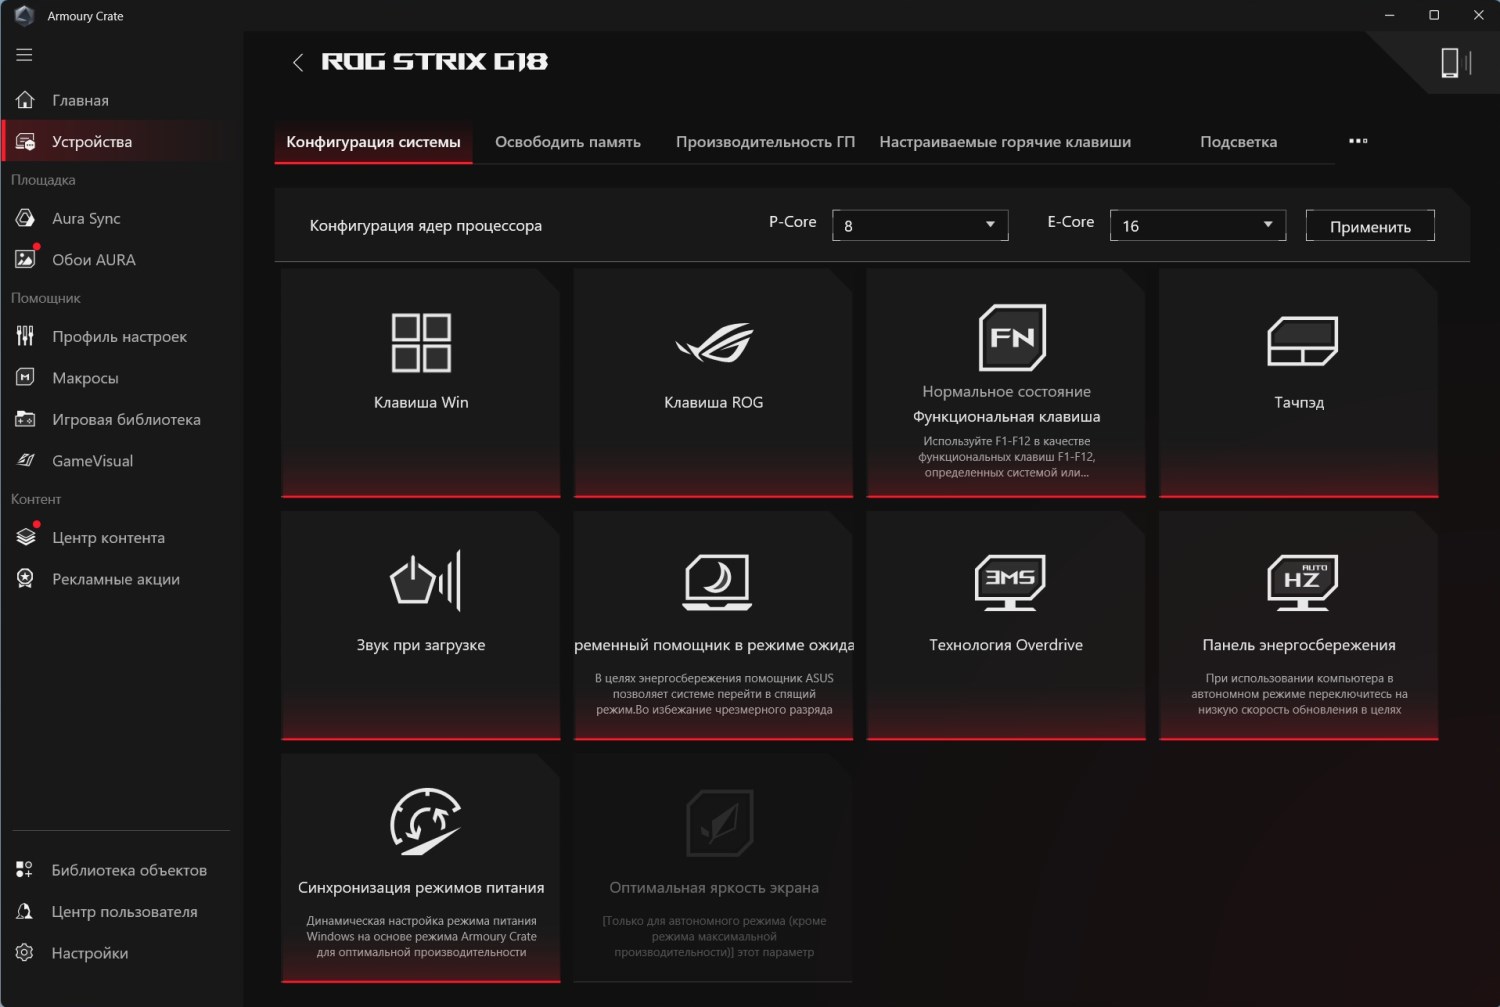Switch to the Производительность ГП tab
This screenshot has height=1007, width=1500.
[x=765, y=142]
